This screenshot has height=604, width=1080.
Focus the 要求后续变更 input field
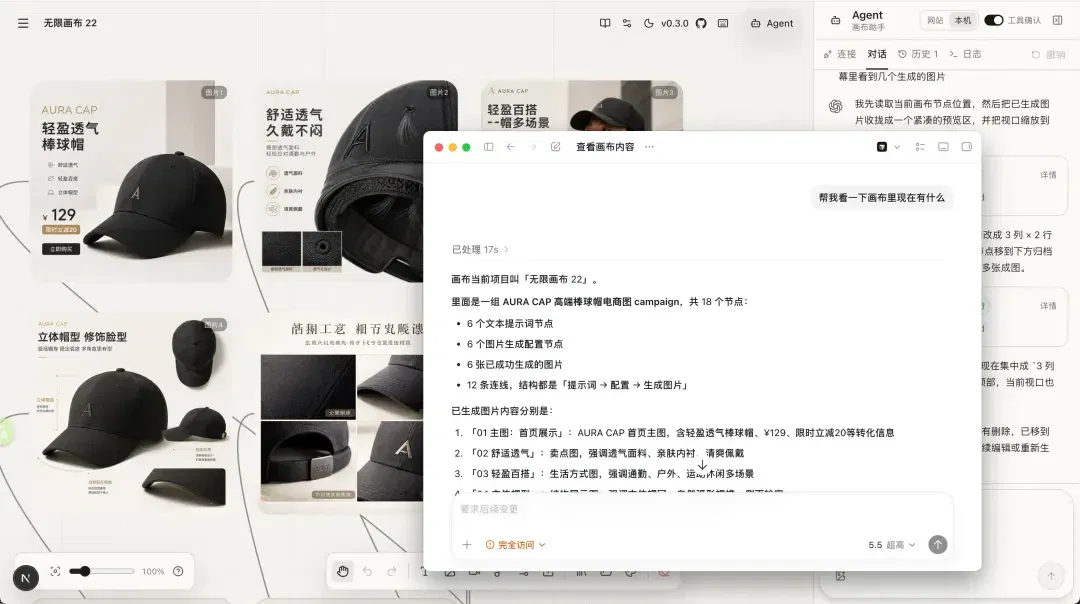click(702, 510)
